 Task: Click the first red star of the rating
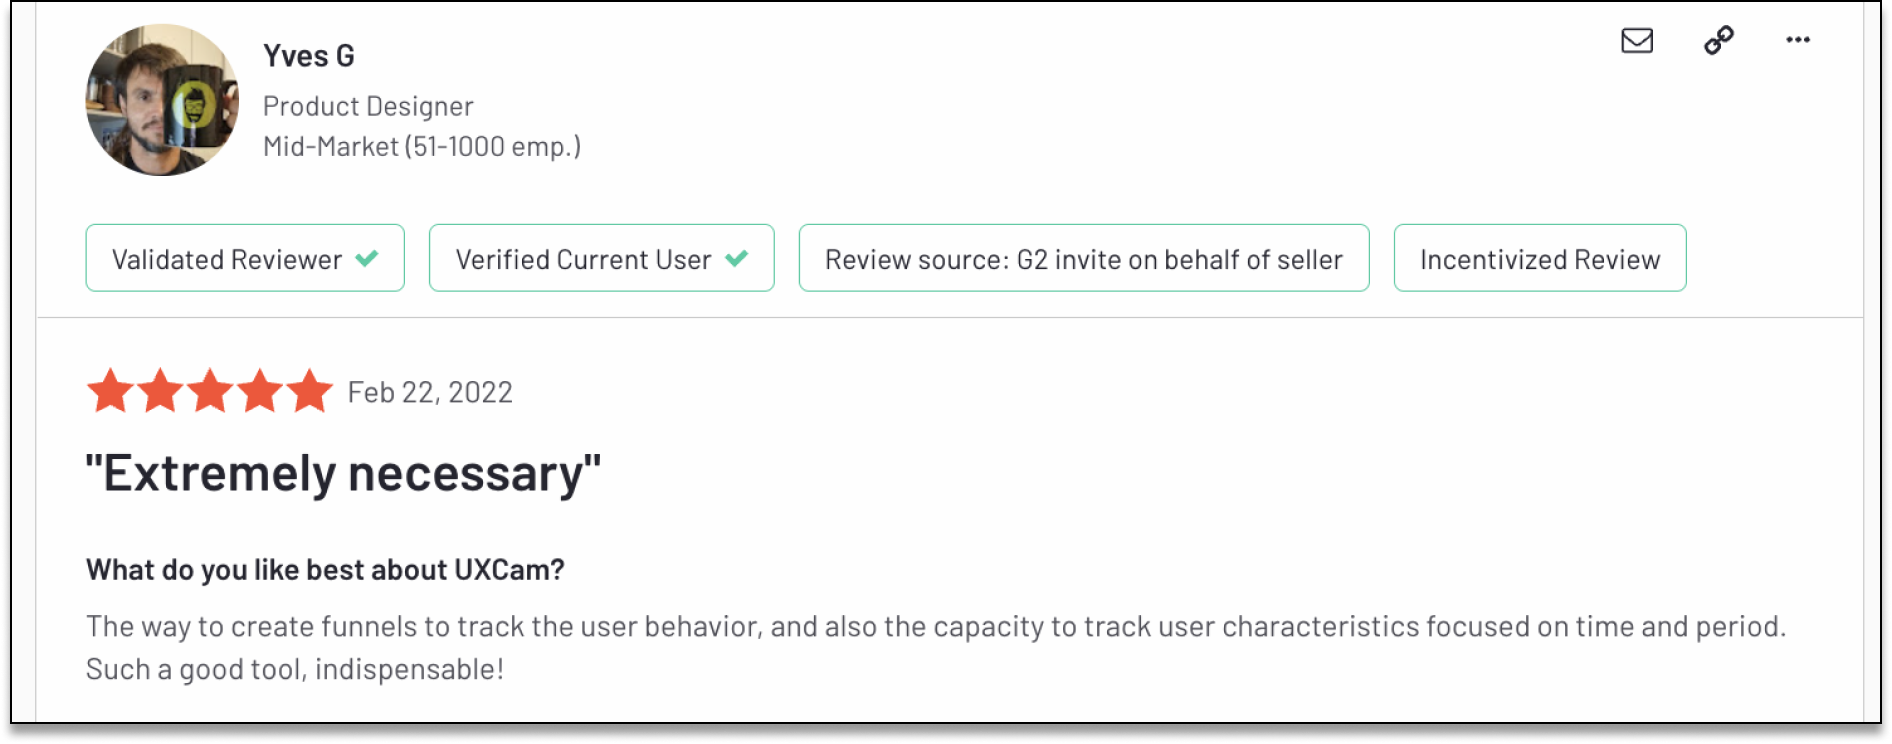[x=110, y=392]
